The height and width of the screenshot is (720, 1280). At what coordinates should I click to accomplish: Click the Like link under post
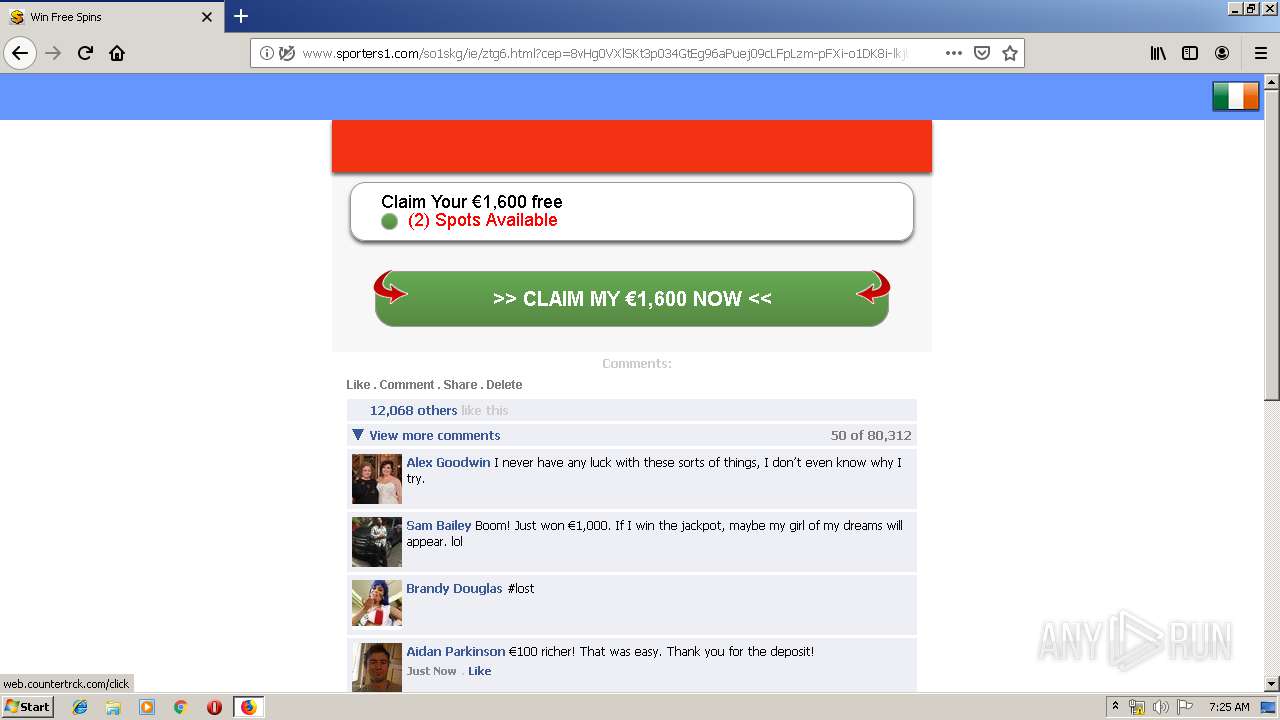pyautogui.click(x=358, y=385)
